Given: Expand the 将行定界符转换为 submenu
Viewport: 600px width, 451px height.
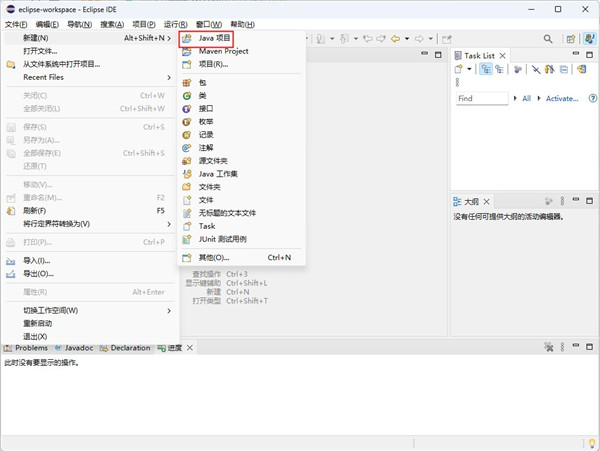Looking at the screenshot, I should pos(169,224).
